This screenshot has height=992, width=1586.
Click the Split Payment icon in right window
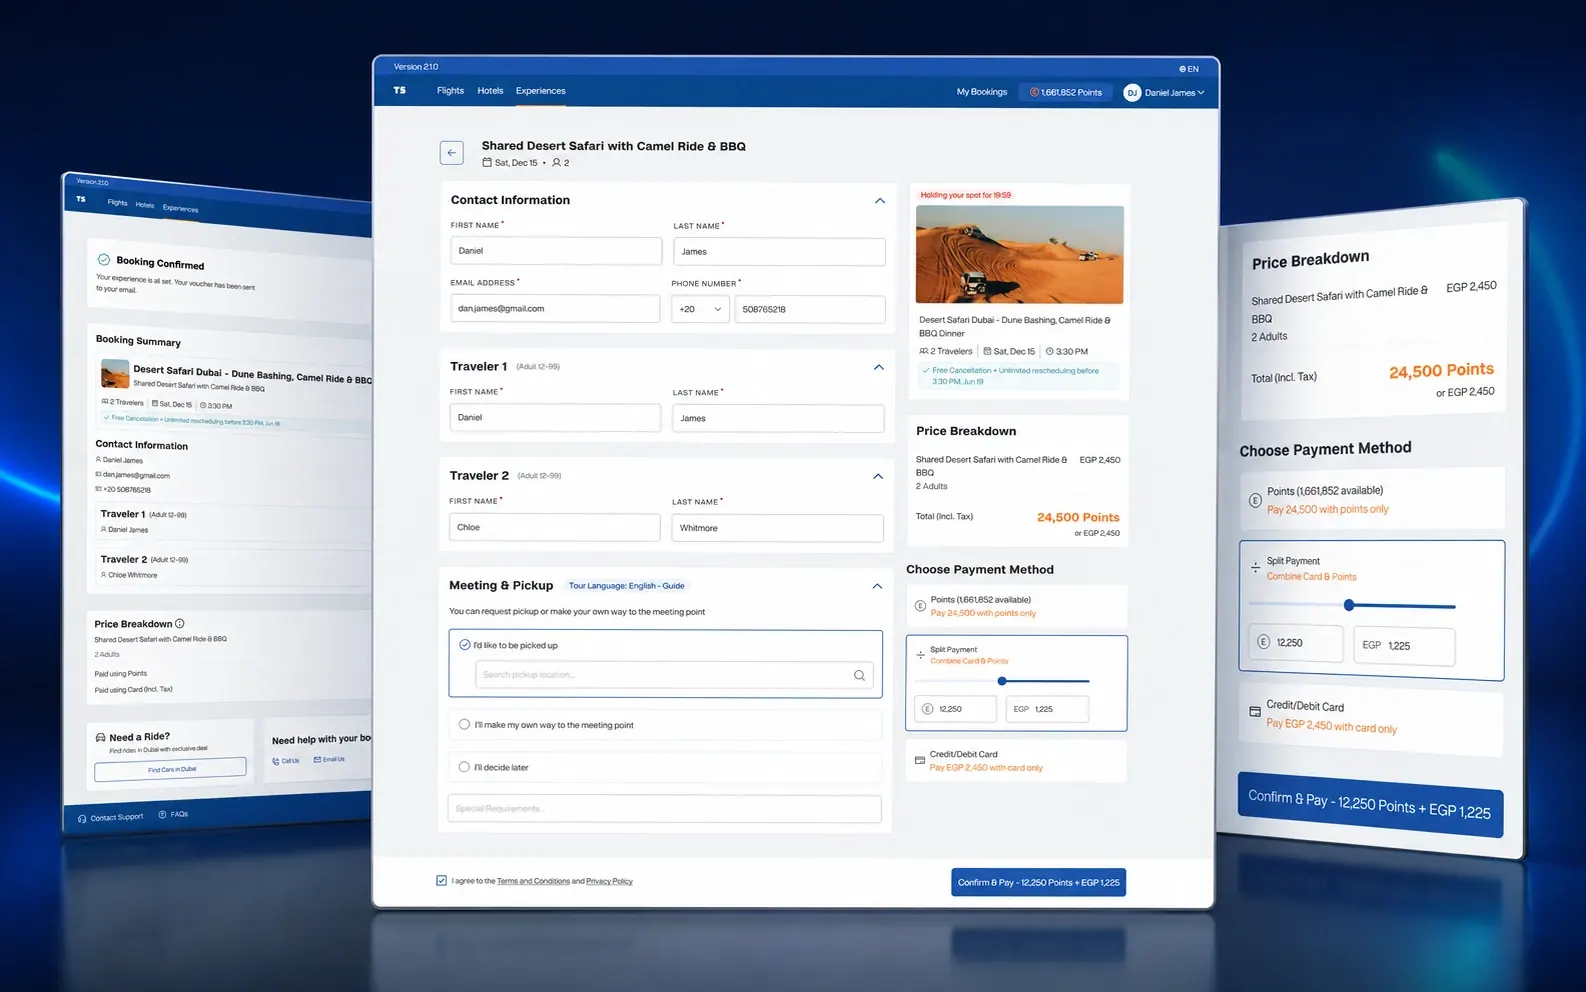coord(1255,567)
